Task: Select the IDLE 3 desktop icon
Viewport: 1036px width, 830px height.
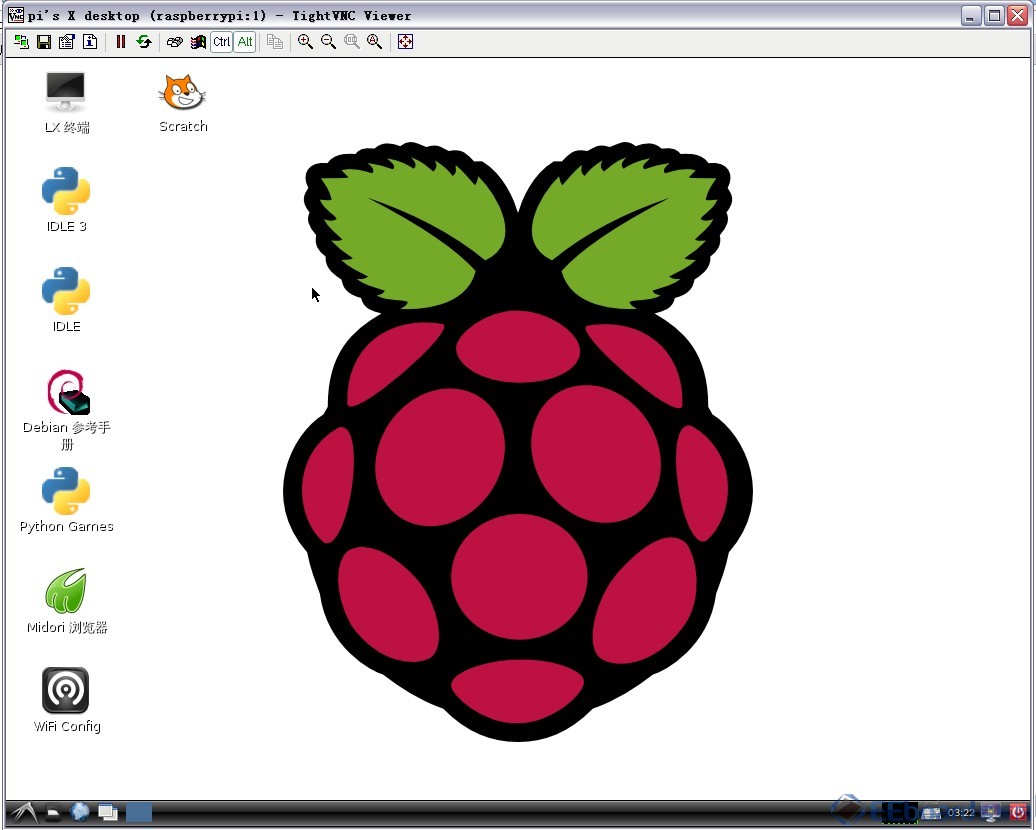Action: [x=66, y=200]
